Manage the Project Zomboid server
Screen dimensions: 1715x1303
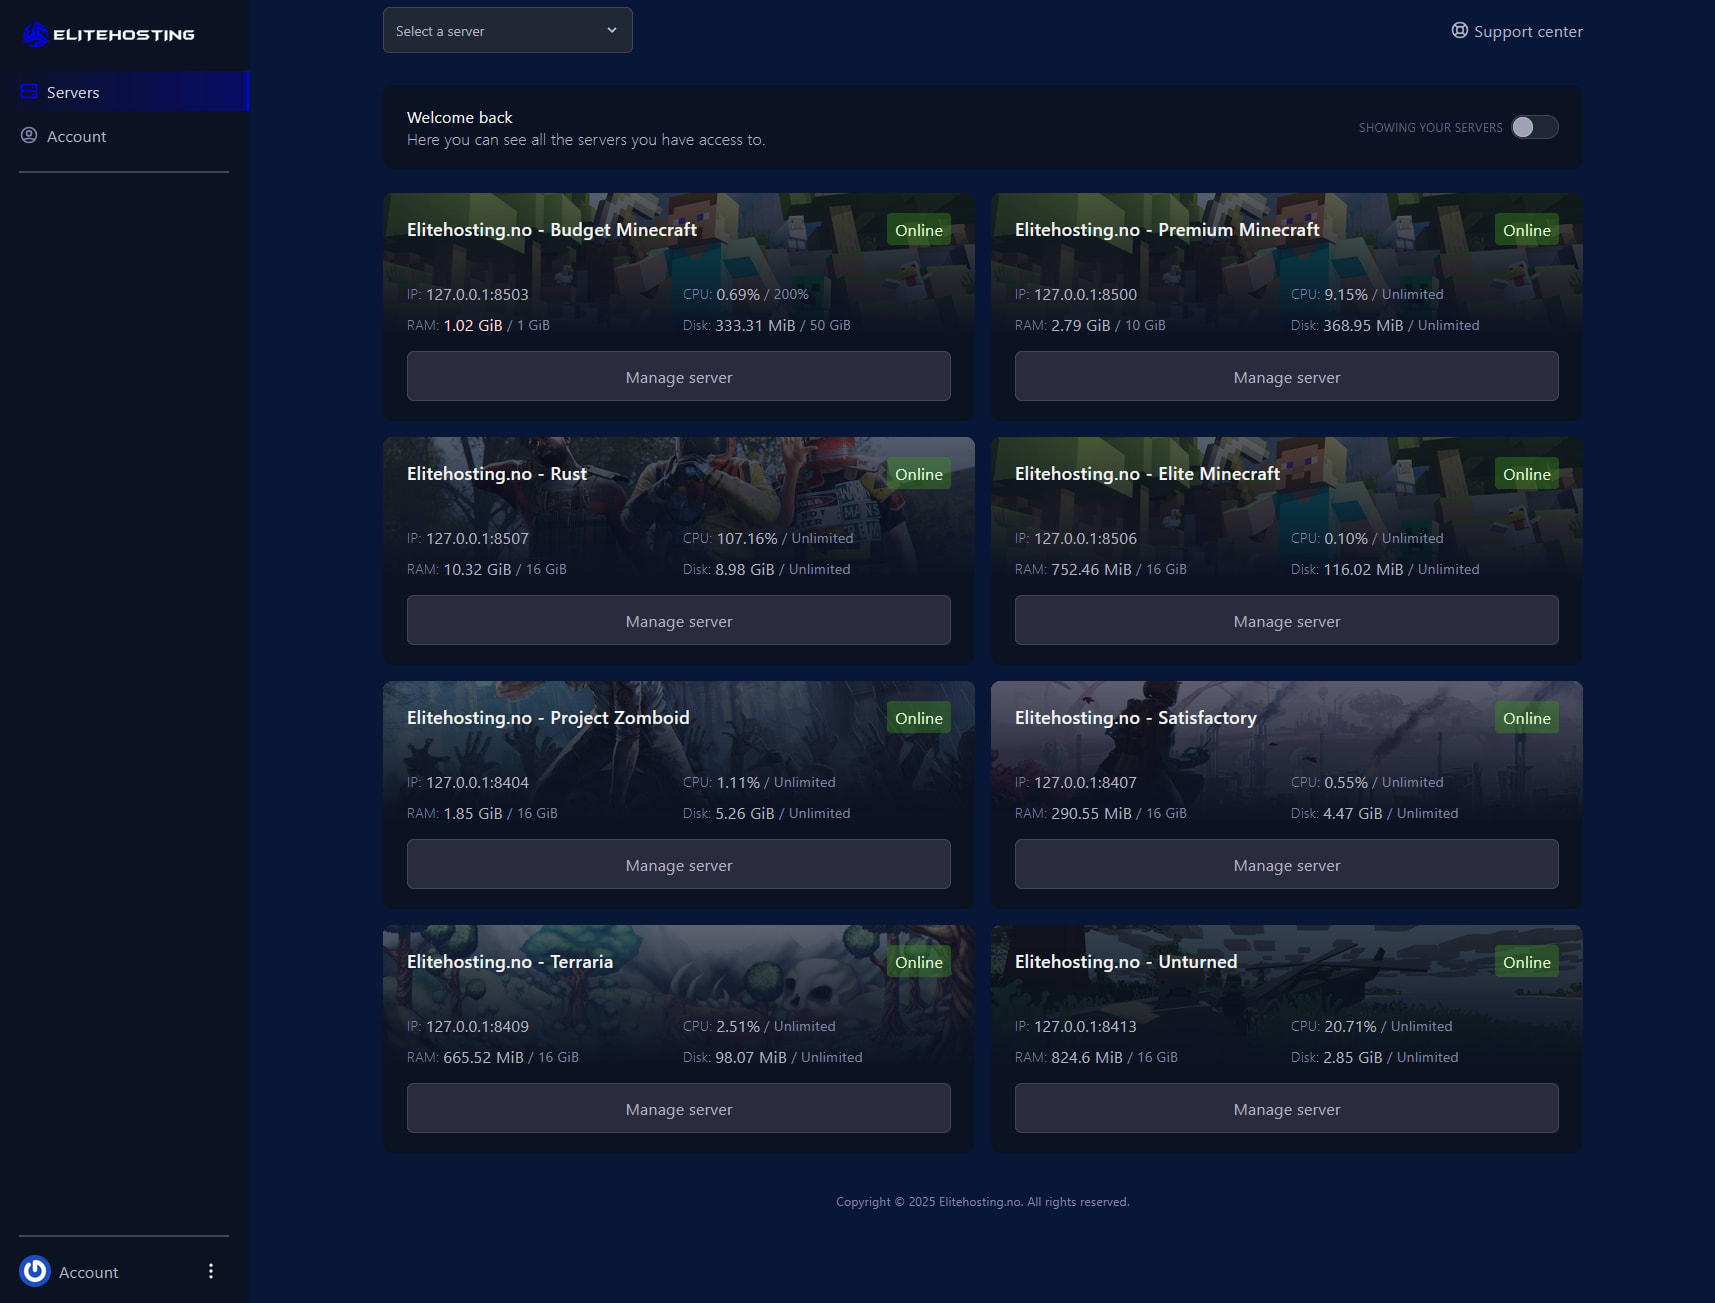pyautogui.click(x=678, y=864)
